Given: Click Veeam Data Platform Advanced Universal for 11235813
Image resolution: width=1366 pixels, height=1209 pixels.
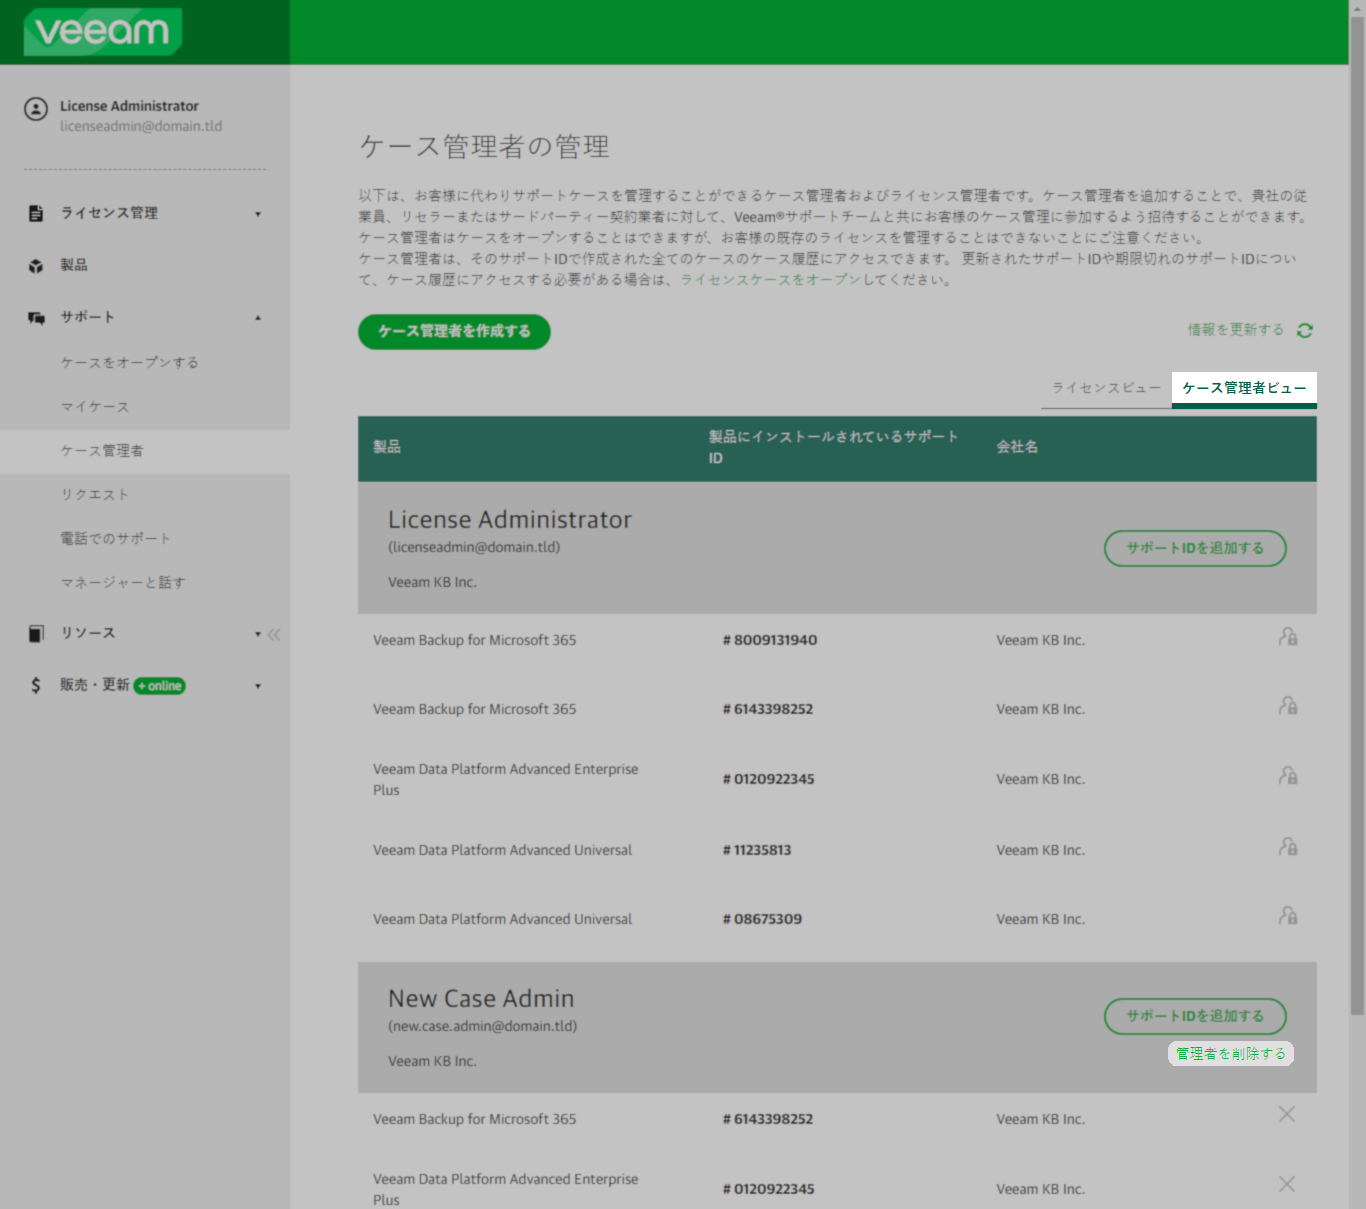Looking at the screenshot, I should [503, 850].
